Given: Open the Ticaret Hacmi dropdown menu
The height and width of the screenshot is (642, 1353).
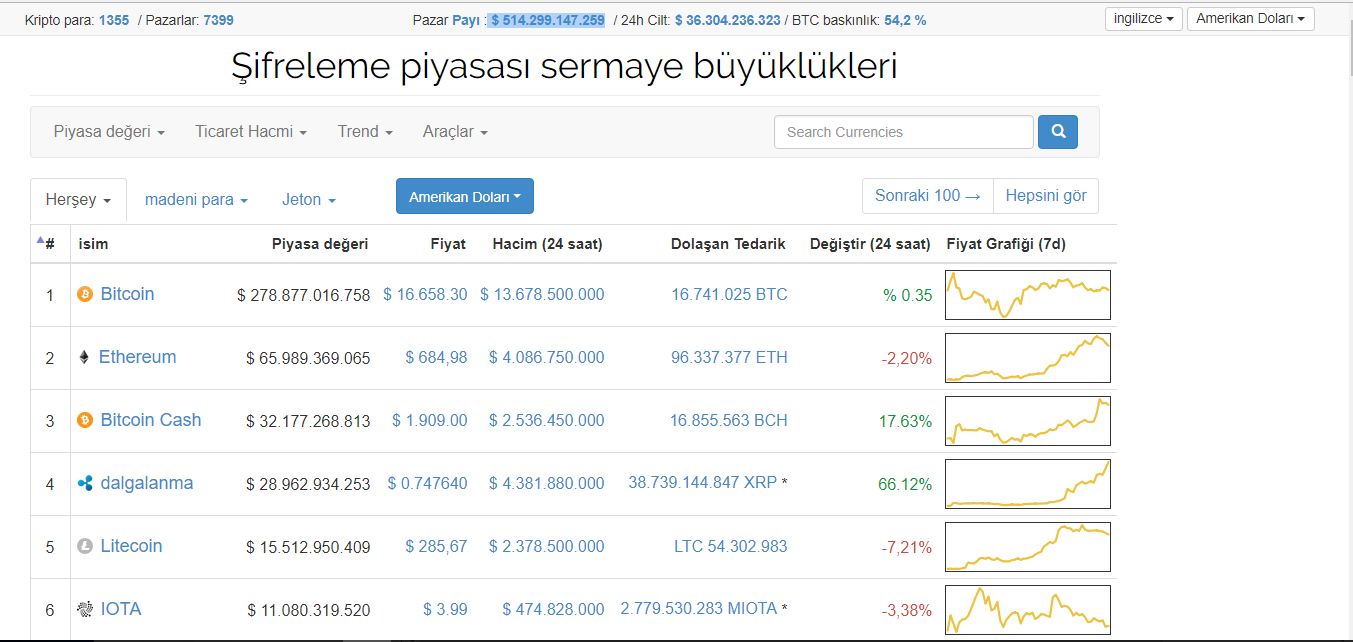Looking at the screenshot, I should point(251,132).
